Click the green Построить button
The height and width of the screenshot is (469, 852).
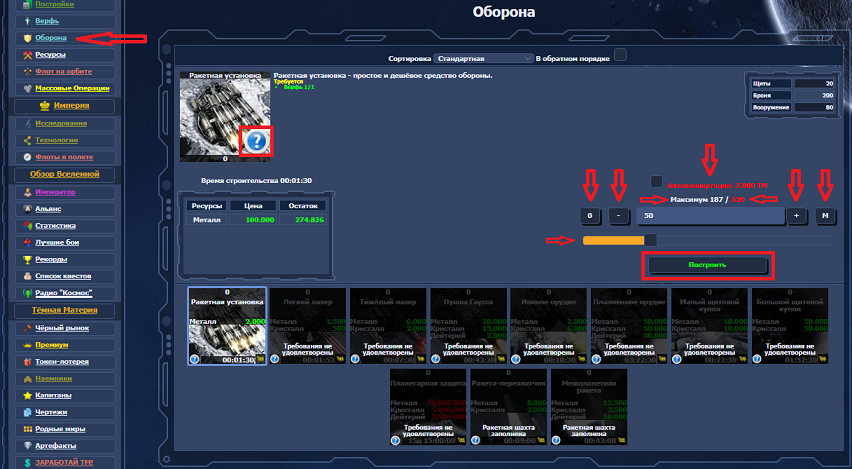(708, 266)
